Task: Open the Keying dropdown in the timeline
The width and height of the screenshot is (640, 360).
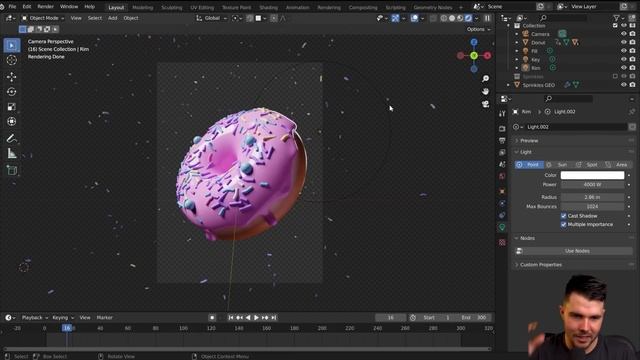Action: (x=63, y=318)
